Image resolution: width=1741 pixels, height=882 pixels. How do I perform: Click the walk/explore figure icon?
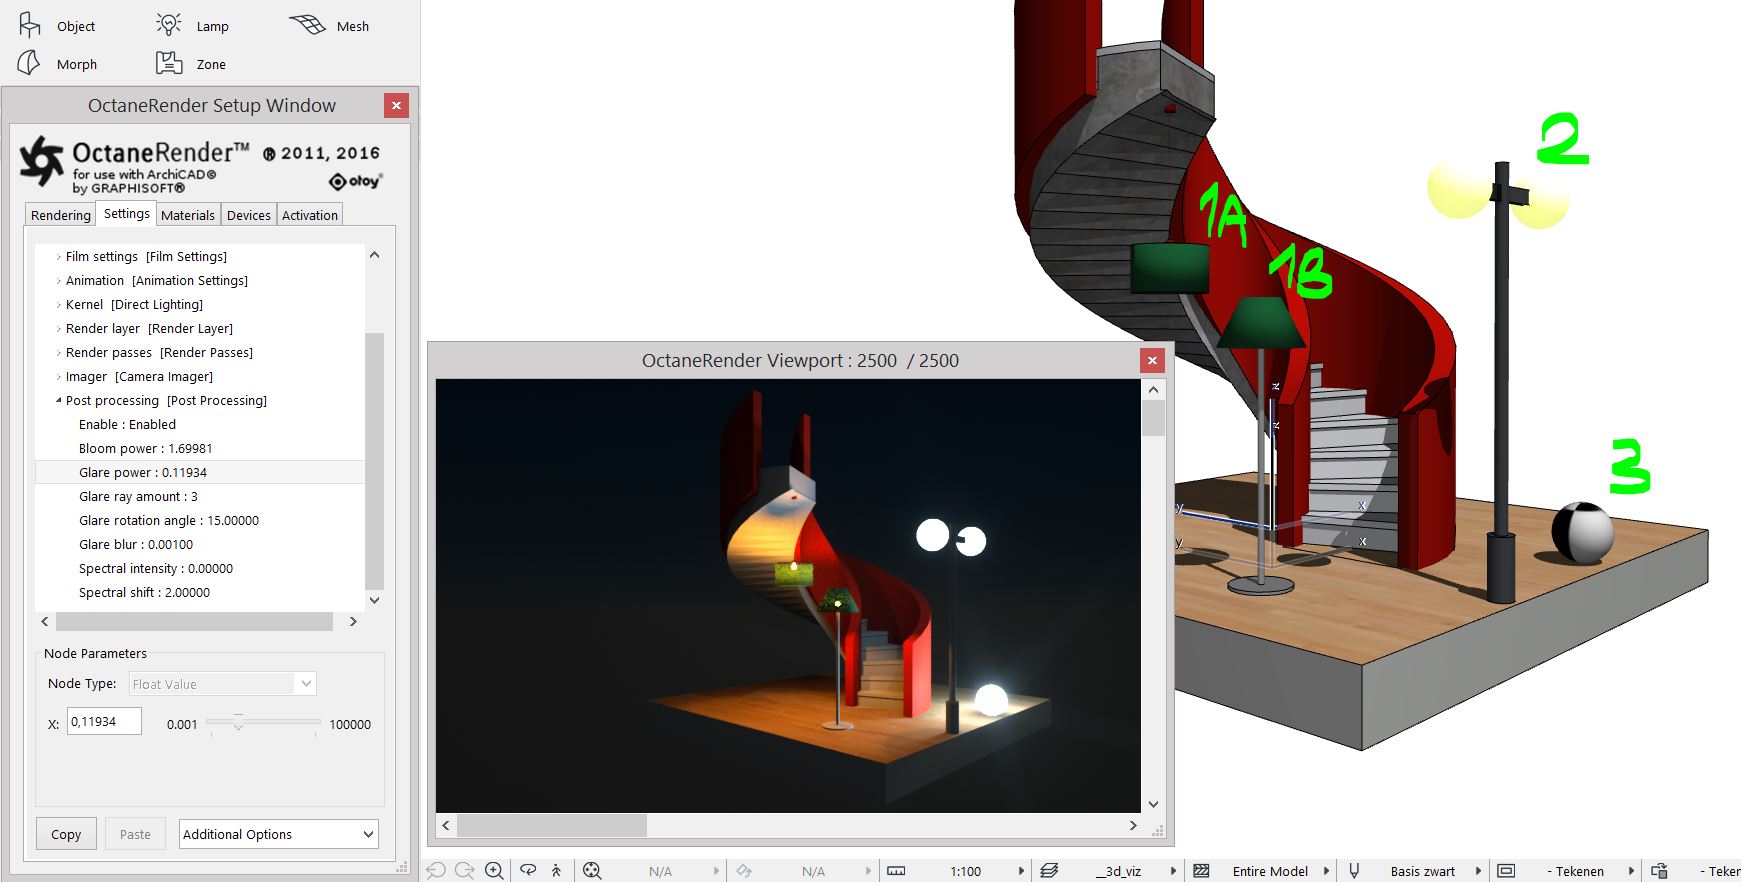pyautogui.click(x=557, y=871)
